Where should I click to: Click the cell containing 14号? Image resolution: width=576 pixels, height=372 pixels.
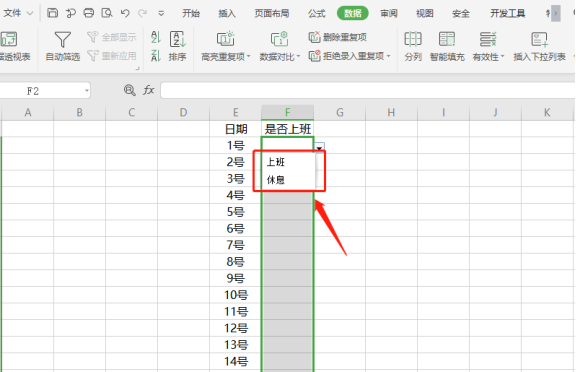(x=235, y=361)
